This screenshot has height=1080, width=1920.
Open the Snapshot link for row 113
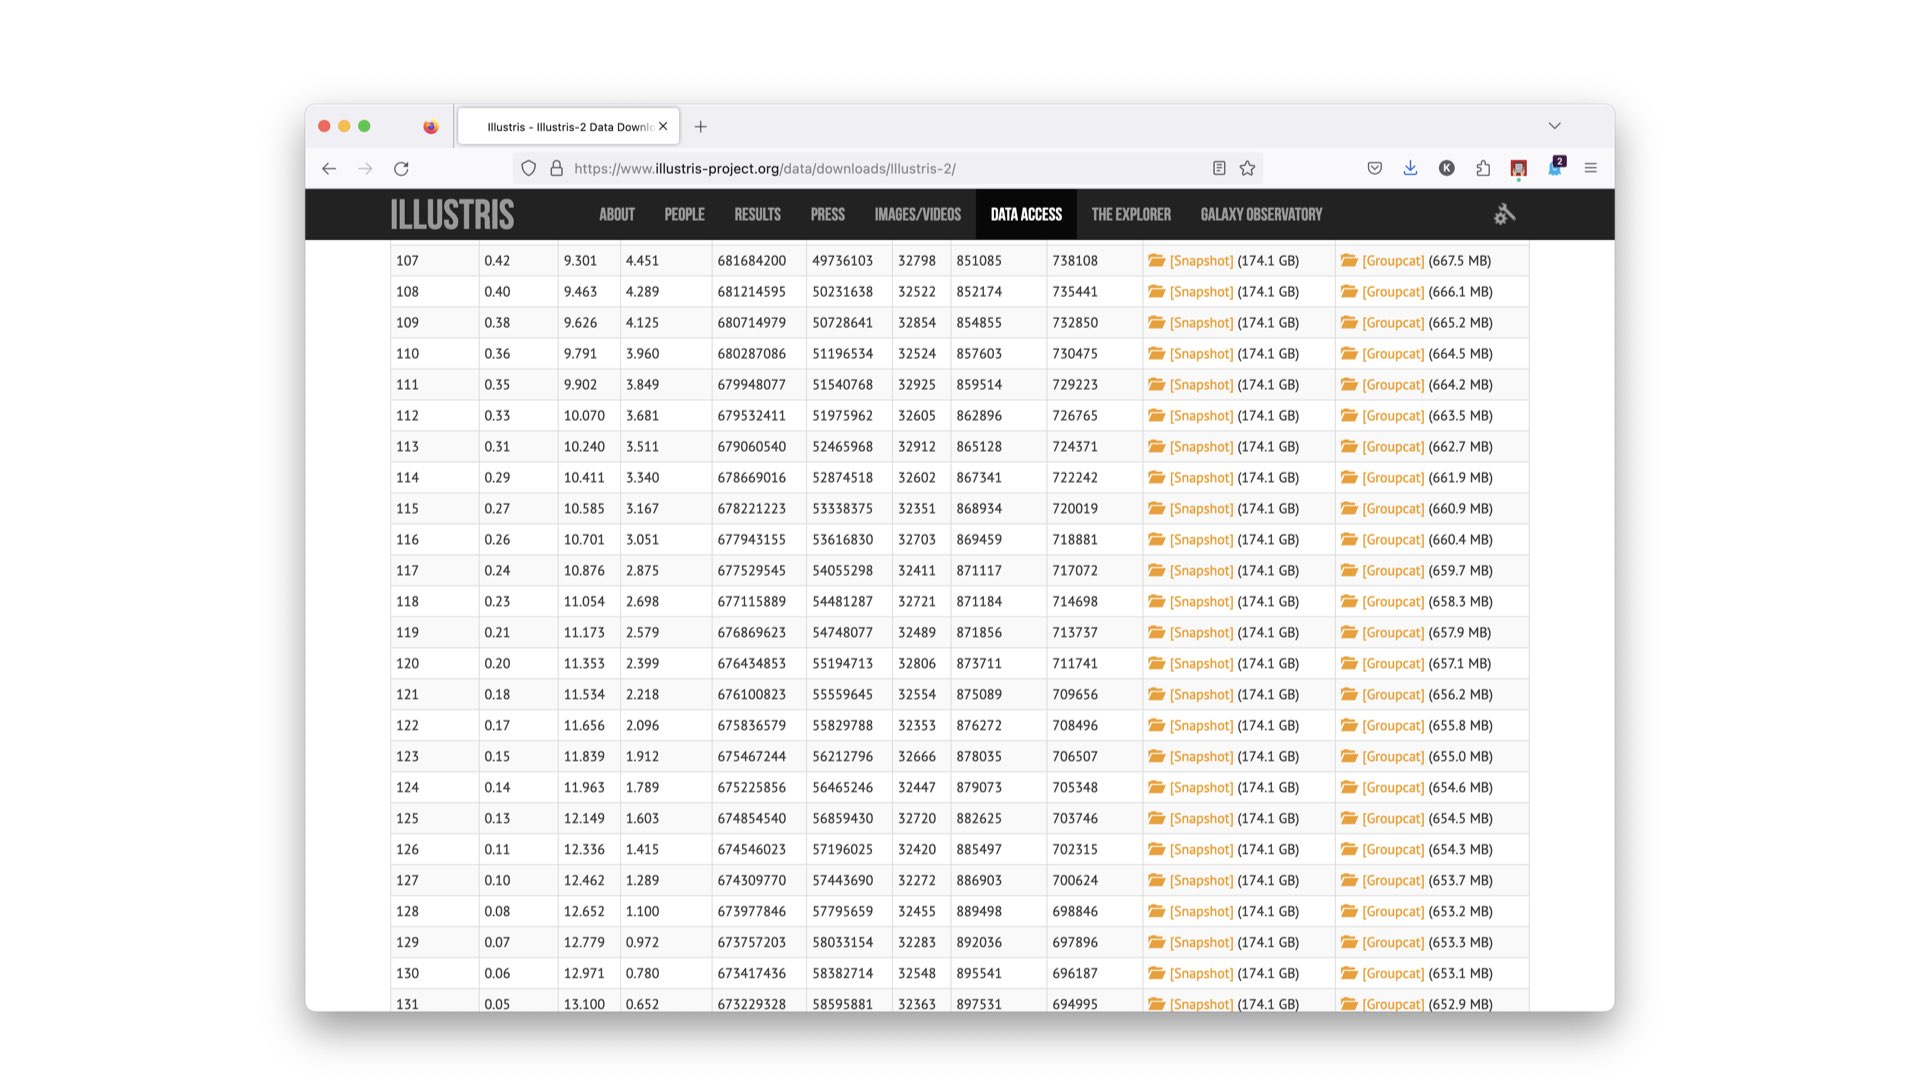1201,447
